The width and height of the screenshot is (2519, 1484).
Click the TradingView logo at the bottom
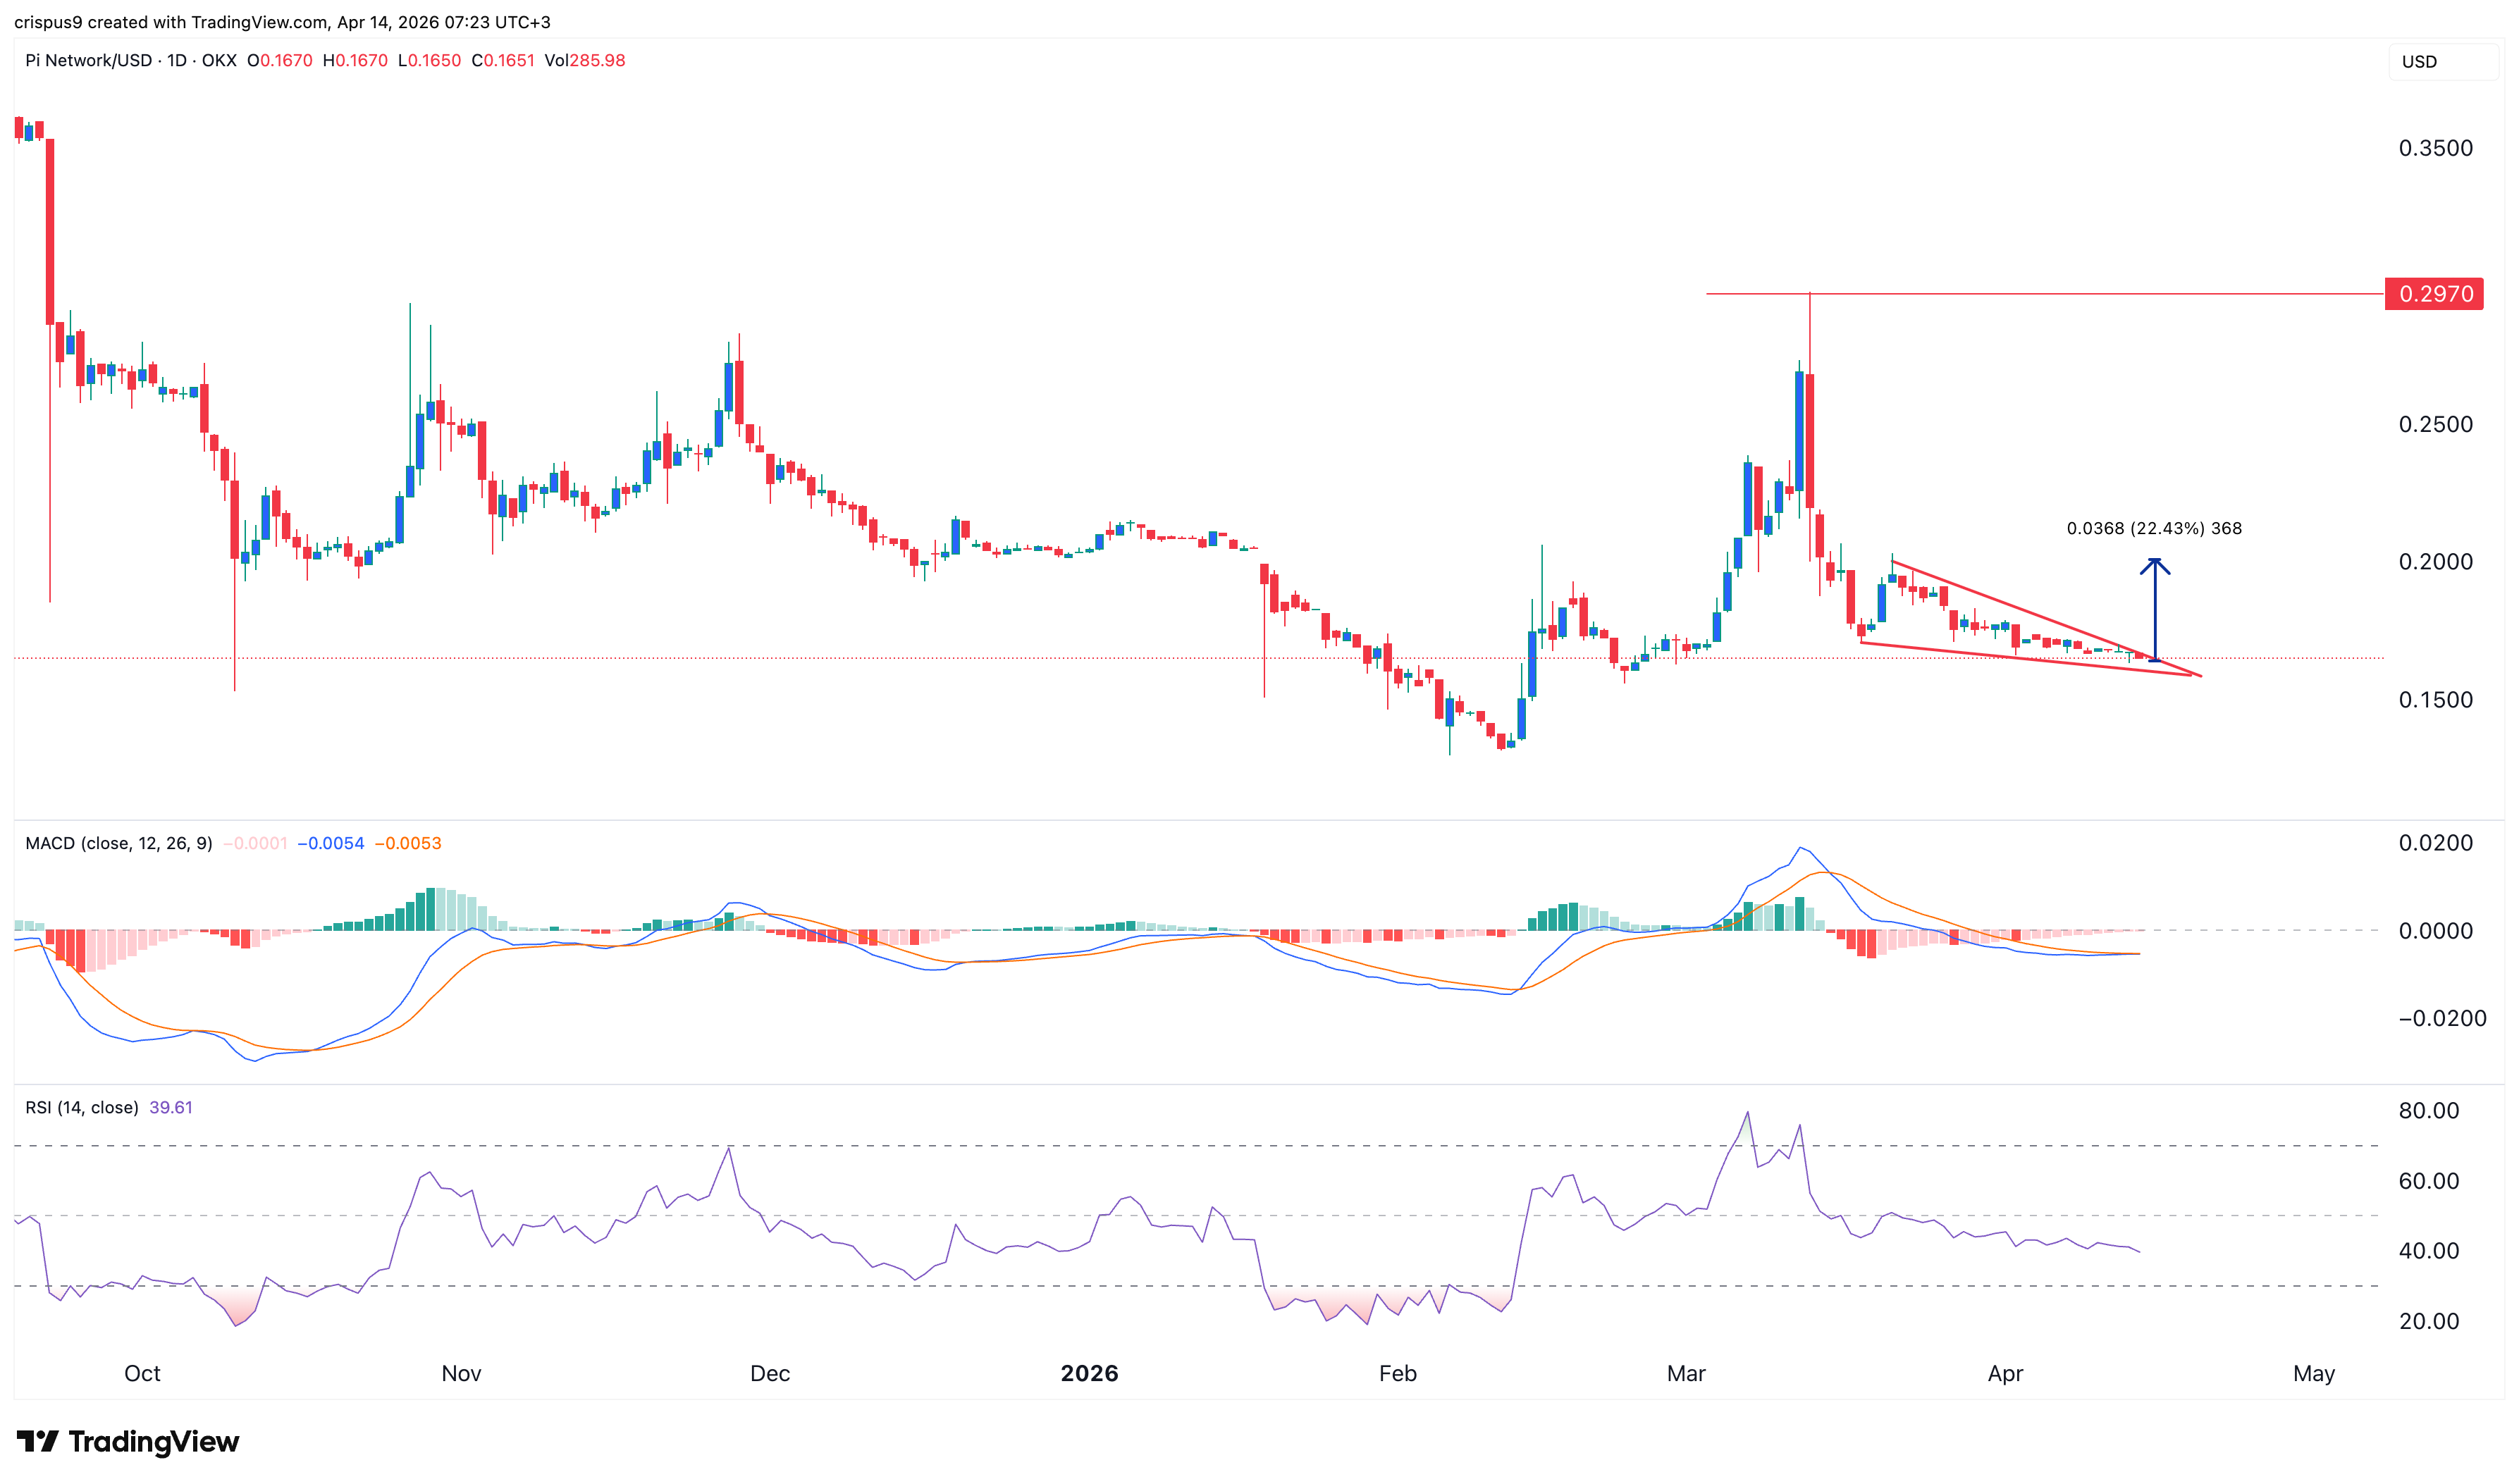coord(127,1441)
